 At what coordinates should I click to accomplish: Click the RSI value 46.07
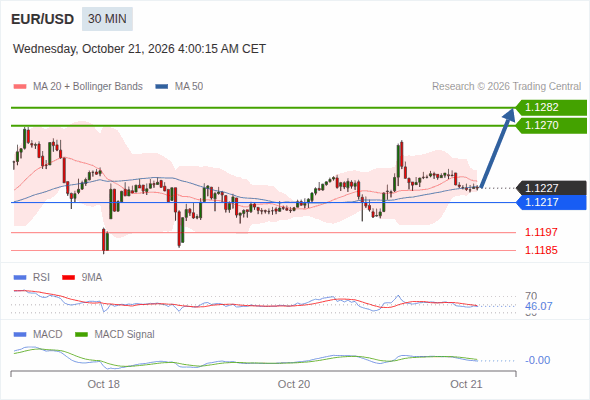pyautogui.click(x=539, y=306)
